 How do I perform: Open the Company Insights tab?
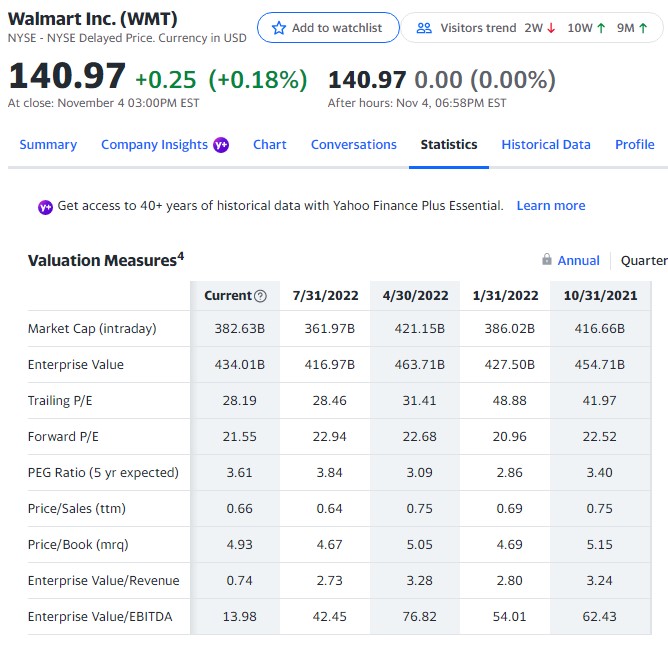pos(154,145)
